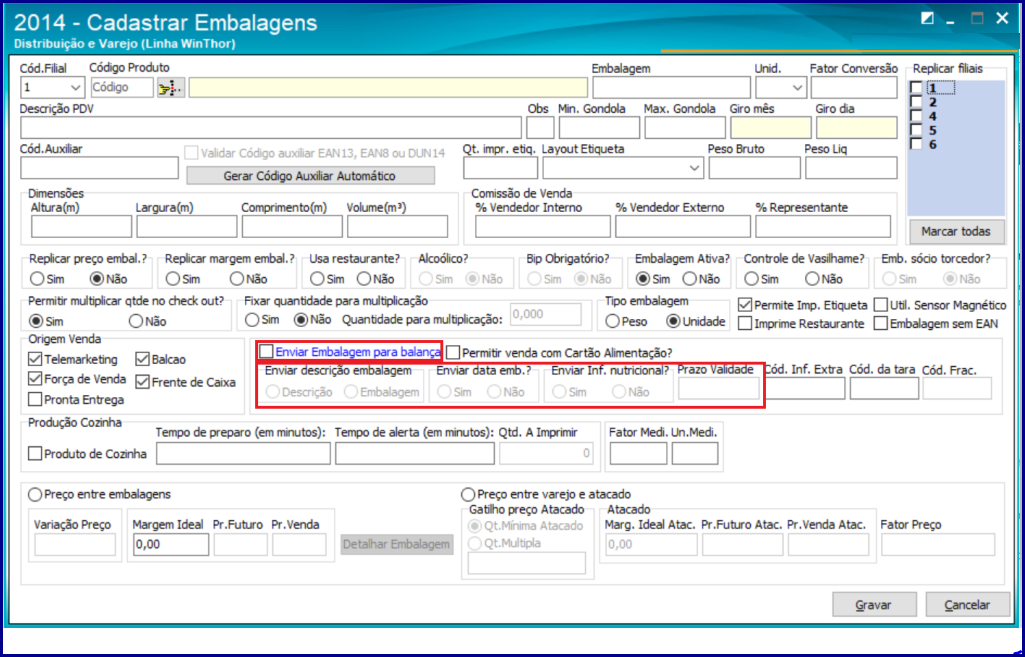
Task: Click the window restore-size icon in title bar
Action: tap(927, 19)
